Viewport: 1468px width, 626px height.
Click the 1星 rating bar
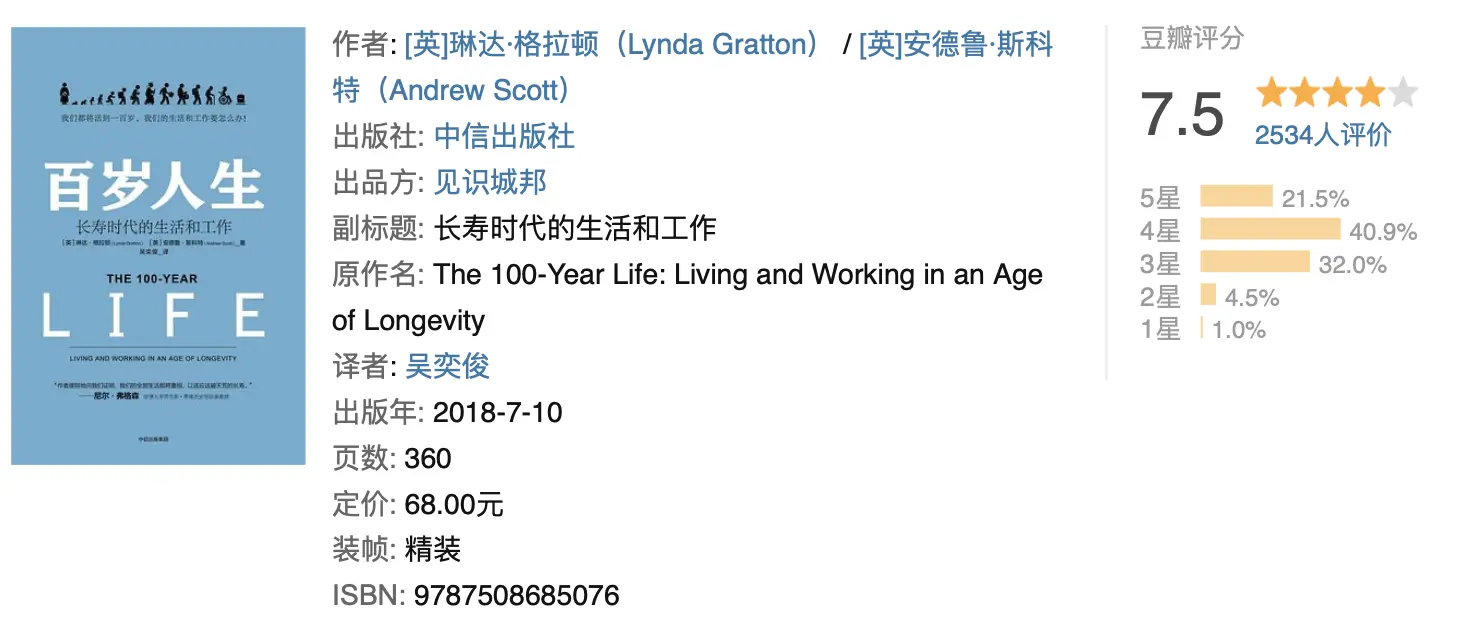[x=1202, y=329]
